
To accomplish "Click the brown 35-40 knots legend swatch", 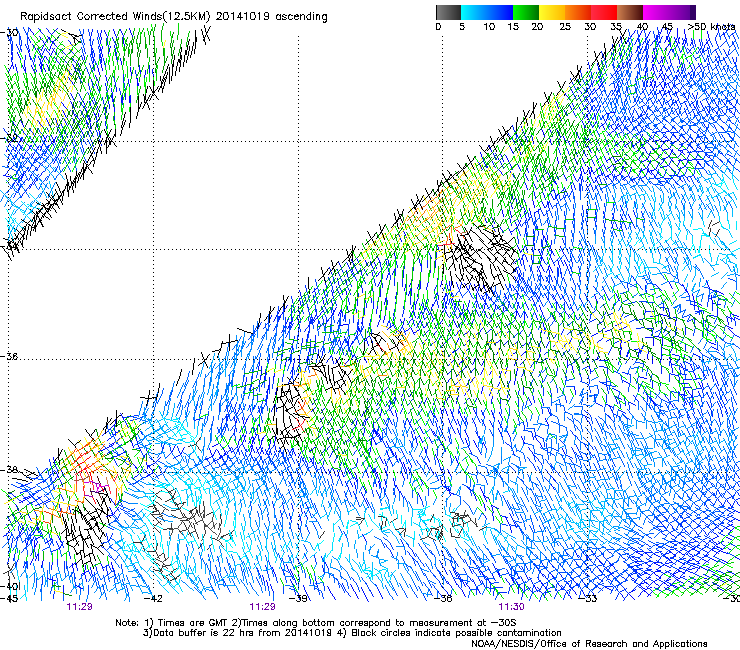I will coord(630,12).
